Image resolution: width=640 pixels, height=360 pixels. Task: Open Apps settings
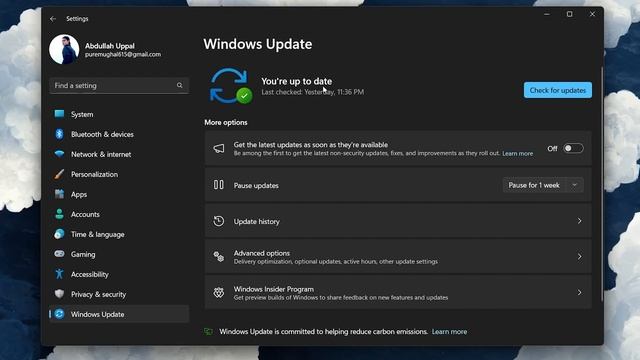[x=119, y=194]
